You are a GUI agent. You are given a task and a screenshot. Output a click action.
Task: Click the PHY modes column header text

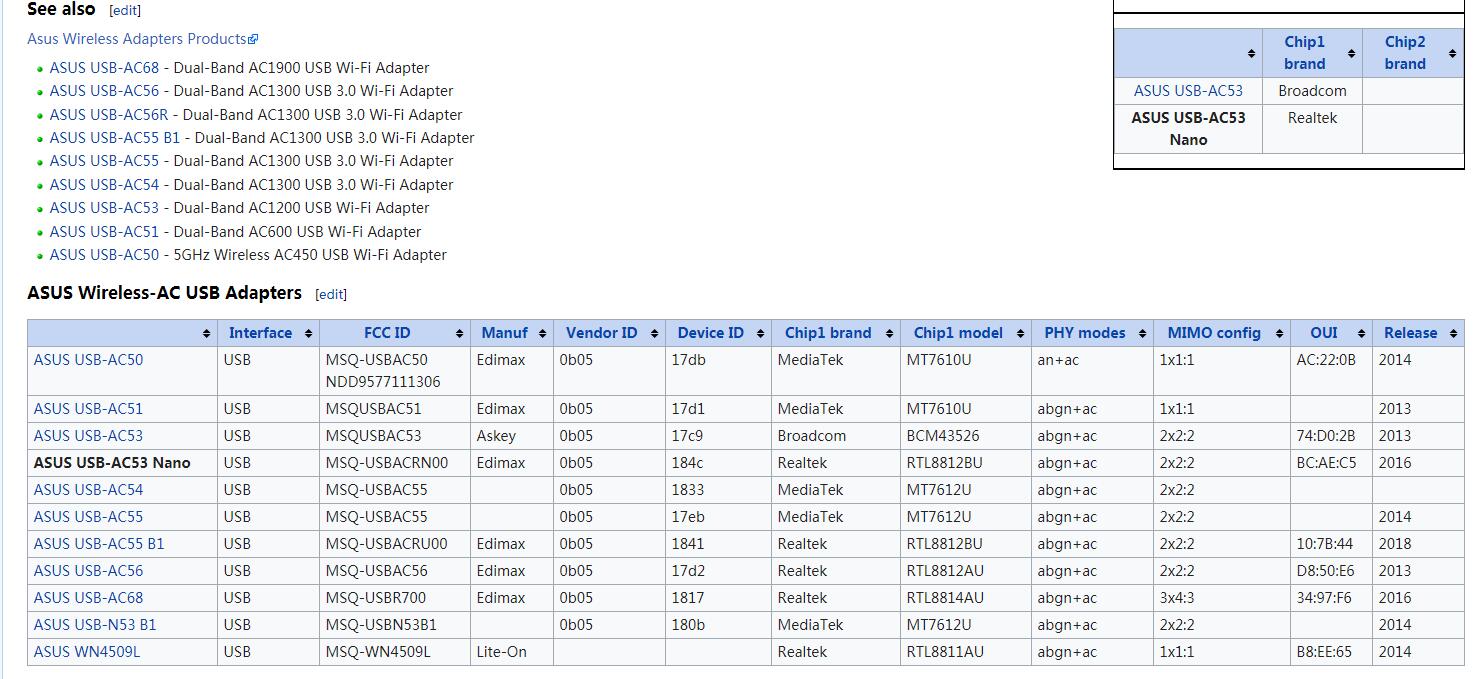pyautogui.click(x=1085, y=333)
